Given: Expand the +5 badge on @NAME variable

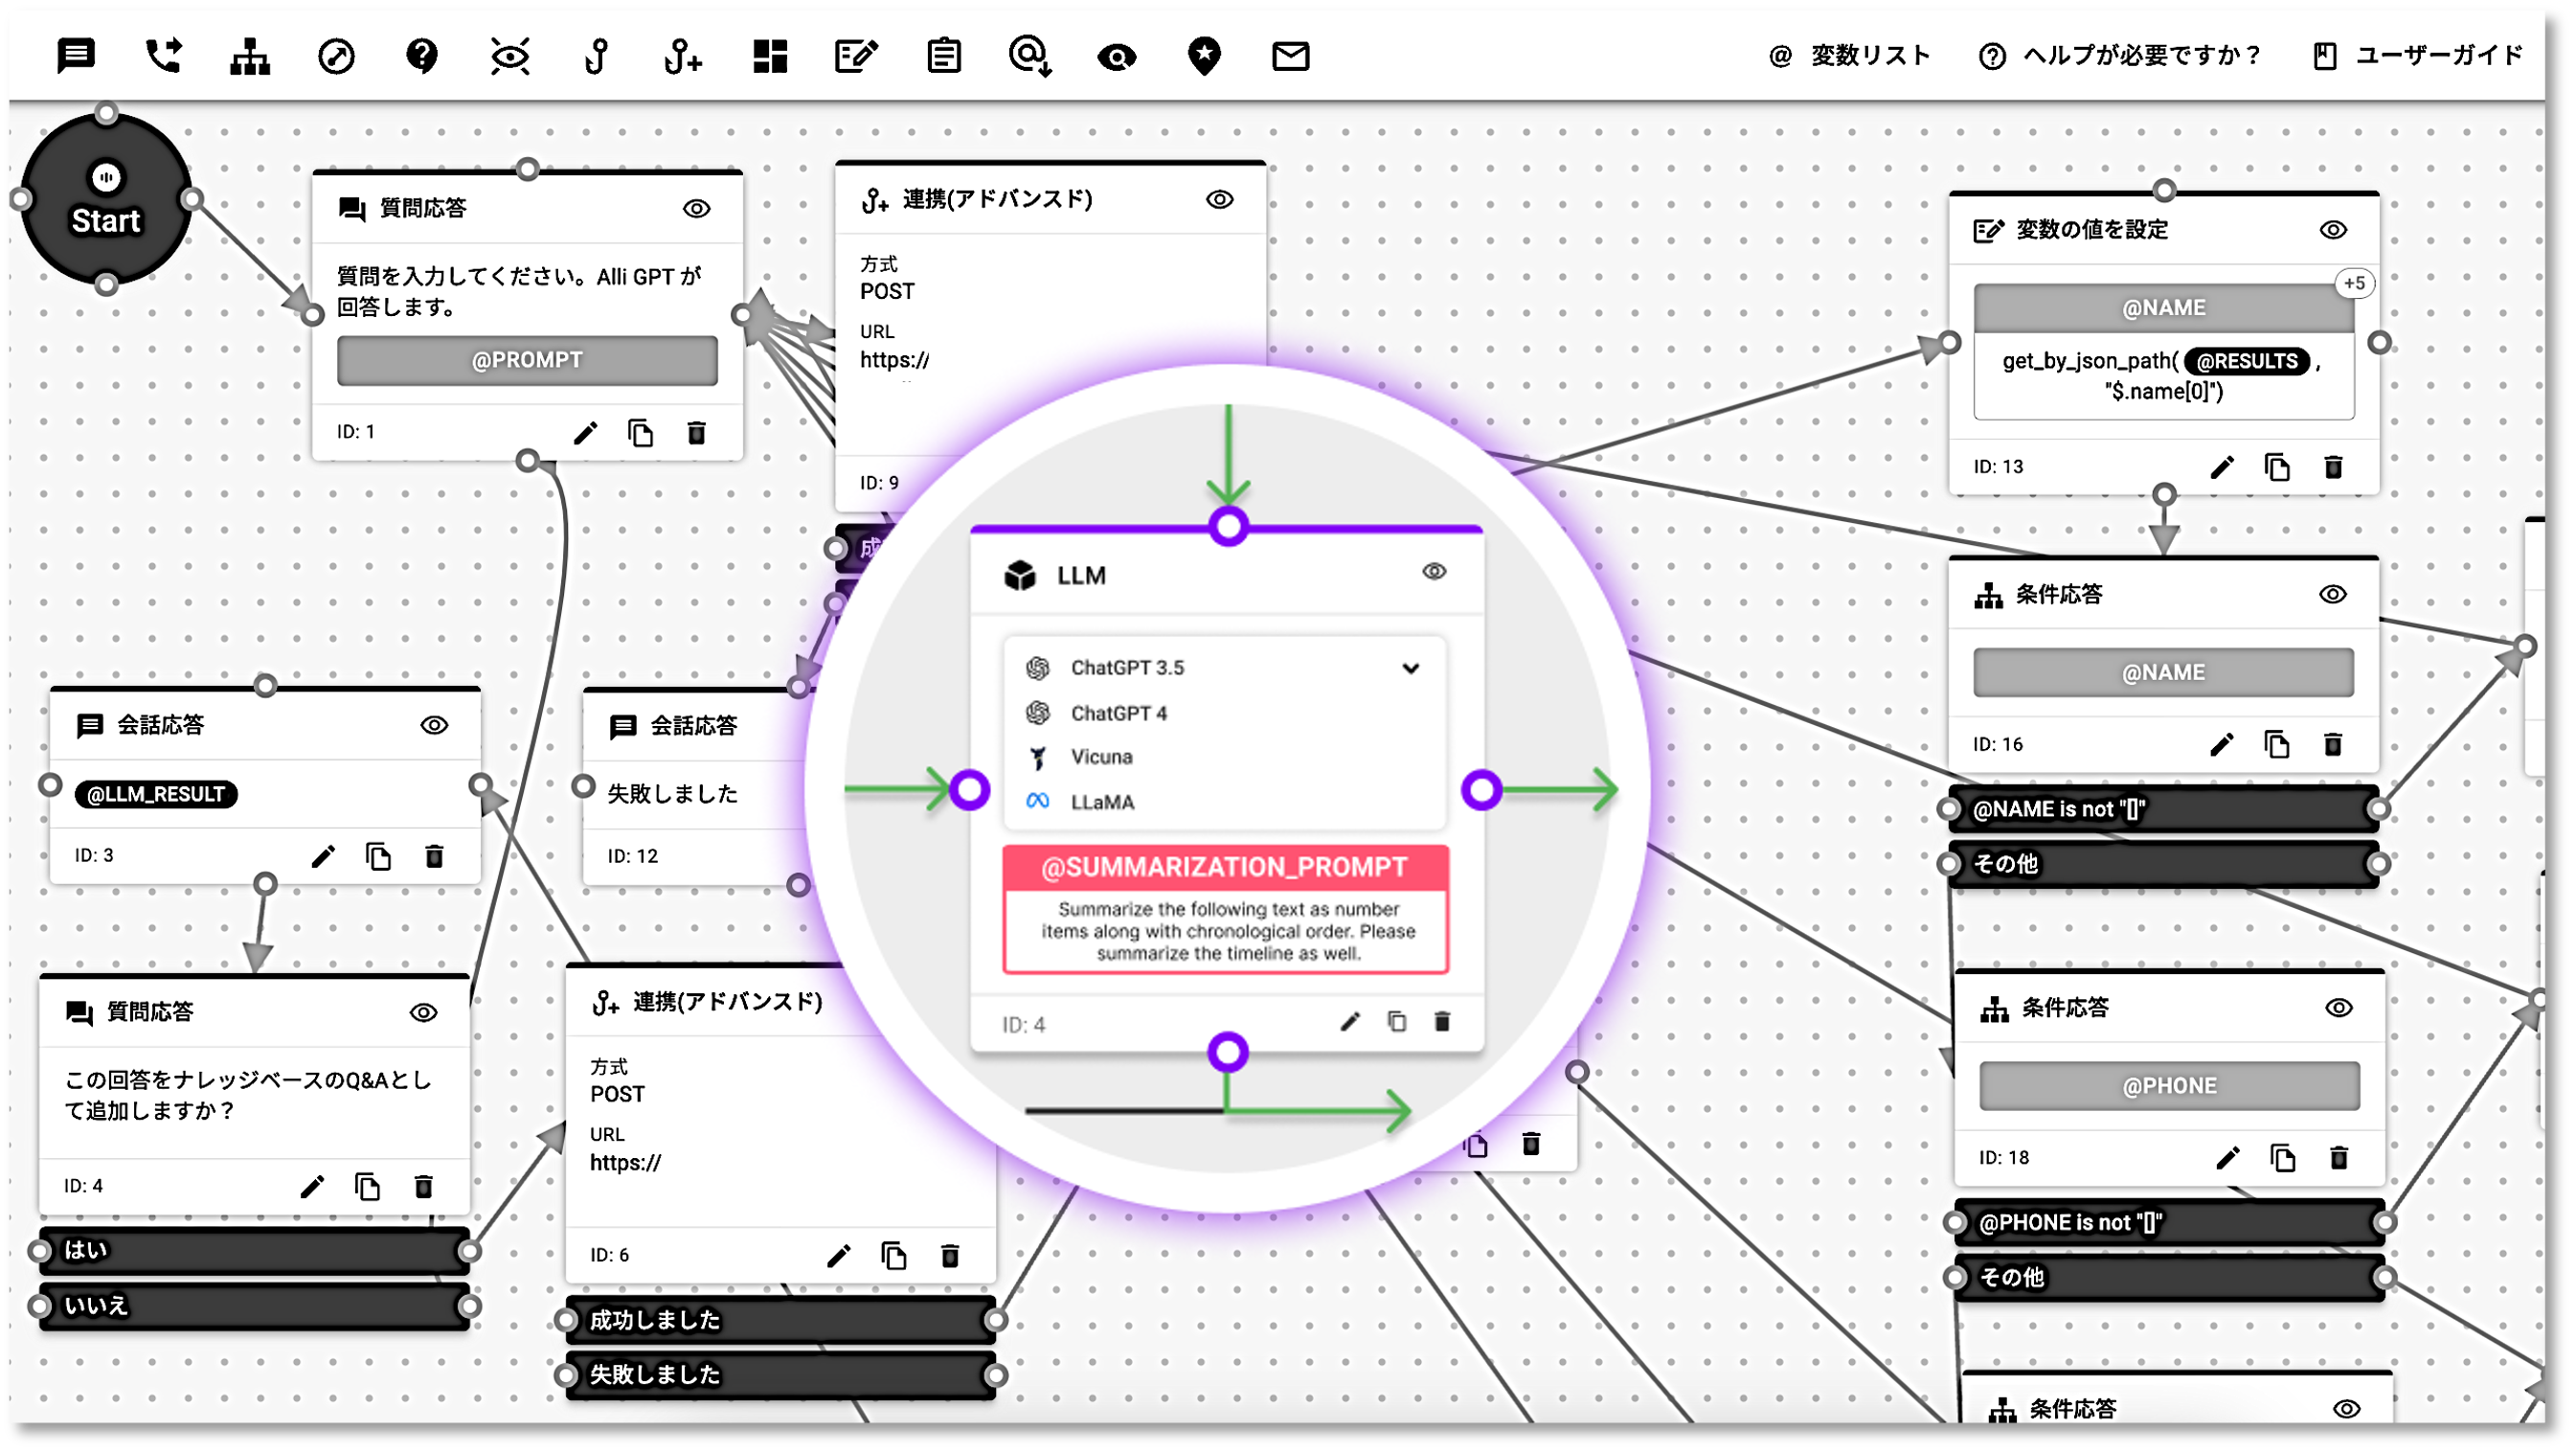Looking at the screenshot, I should point(2354,283).
